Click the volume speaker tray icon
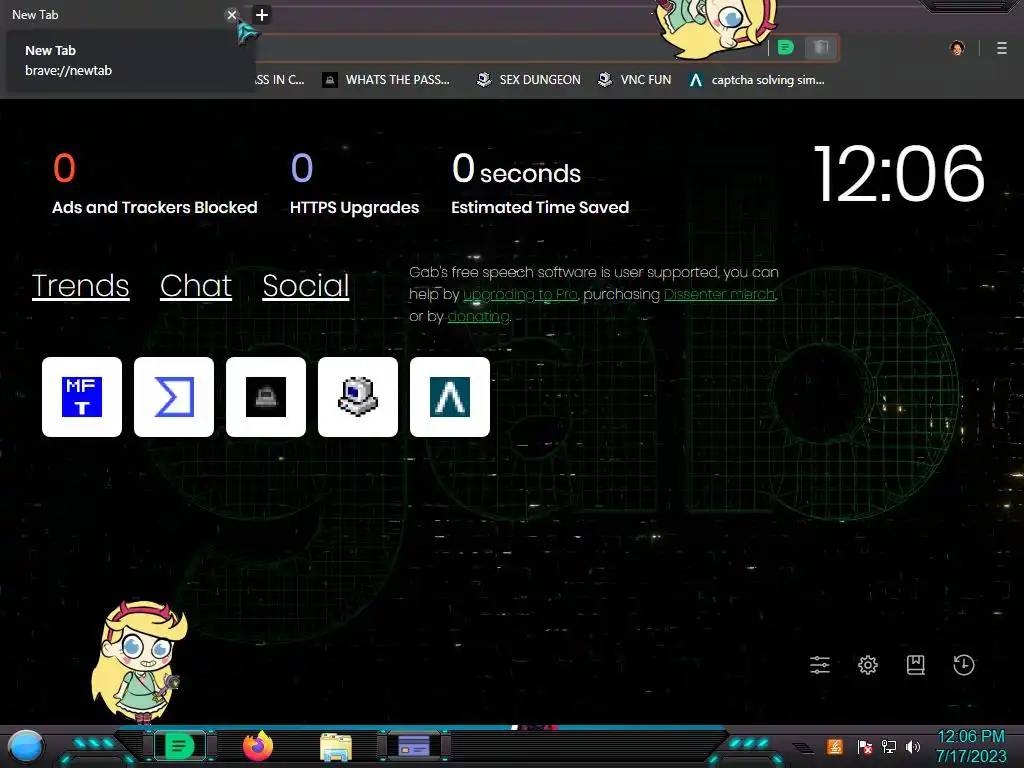Viewport: 1024px width, 768px height. click(913, 746)
